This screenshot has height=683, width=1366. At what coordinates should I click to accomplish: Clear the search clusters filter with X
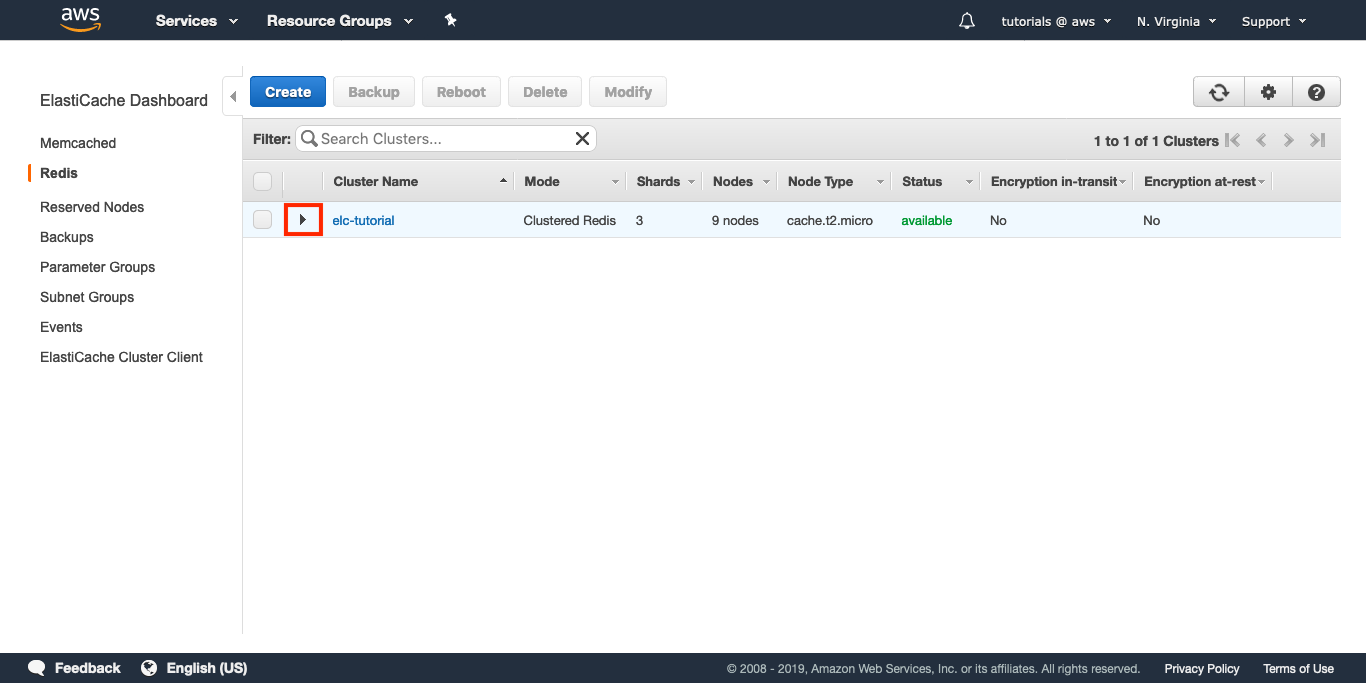582,139
